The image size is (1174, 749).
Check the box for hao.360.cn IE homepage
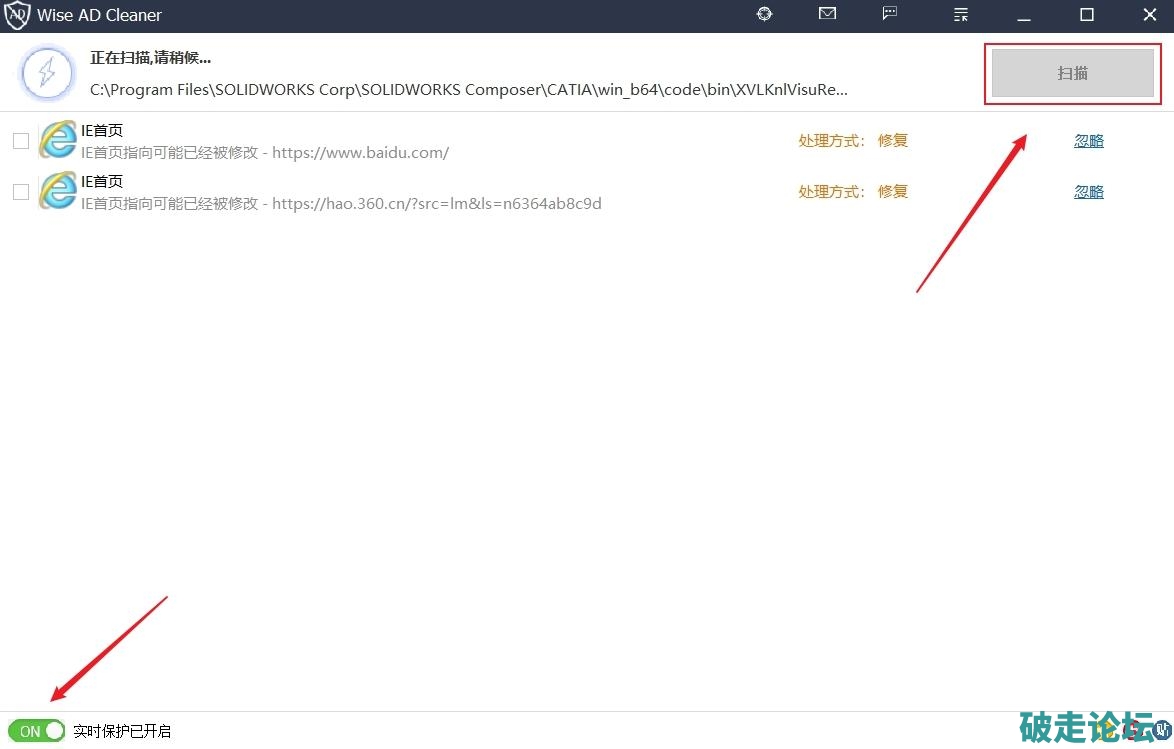(x=21, y=192)
